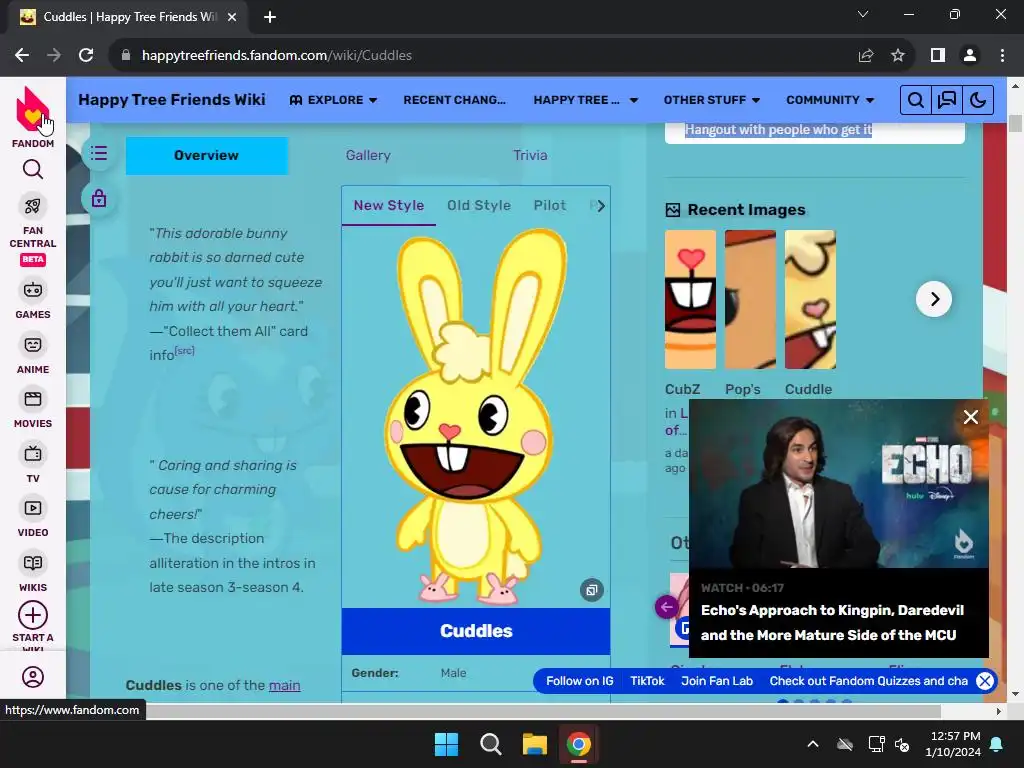This screenshot has height=768, width=1024.
Task: Open File Explorer from taskbar
Action: click(534, 744)
